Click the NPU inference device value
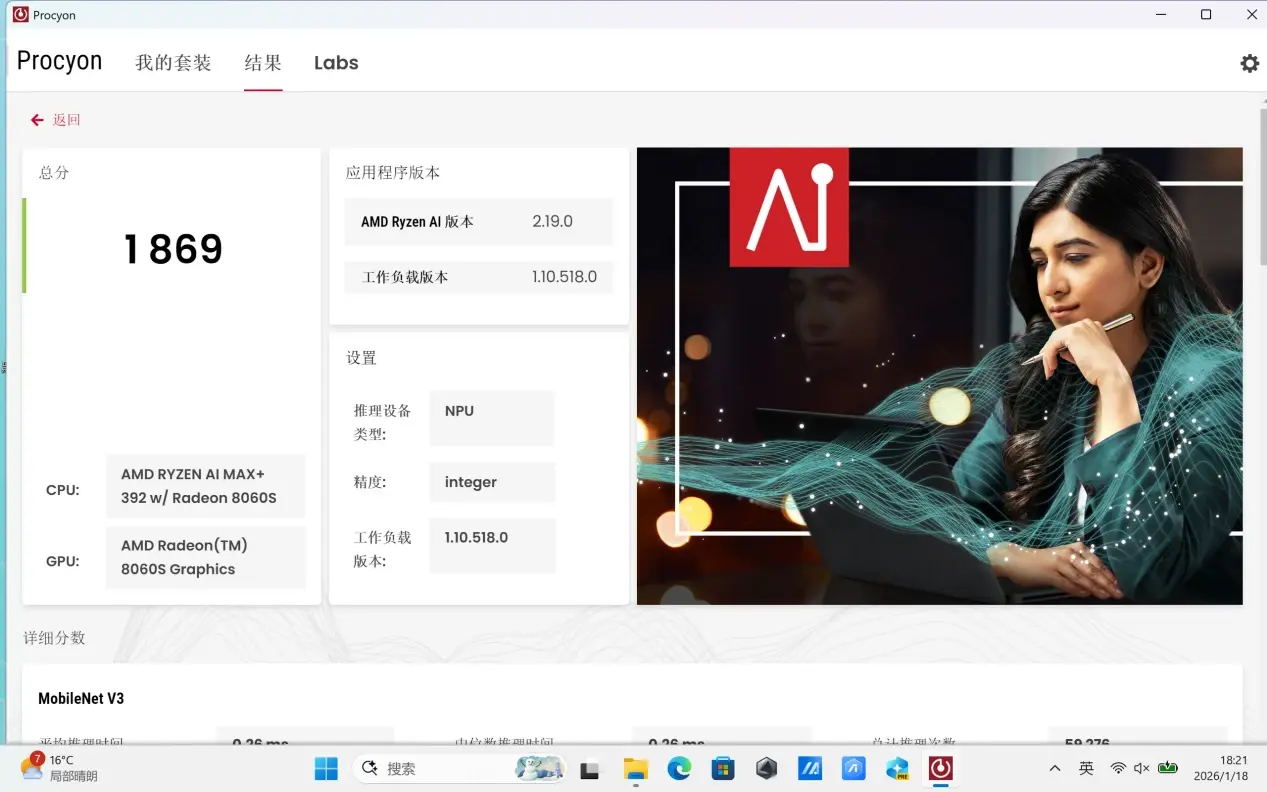Viewport: 1267px width, 792px height. tap(491, 417)
